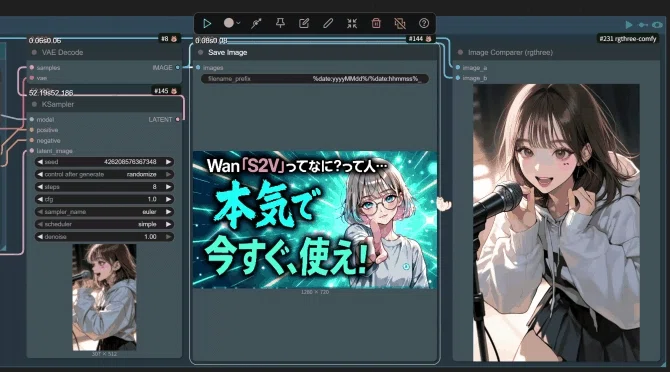The width and height of the screenshot is (670, 372).
Task: Click the Save Image preview banner image
Action: tap(315, 220)
